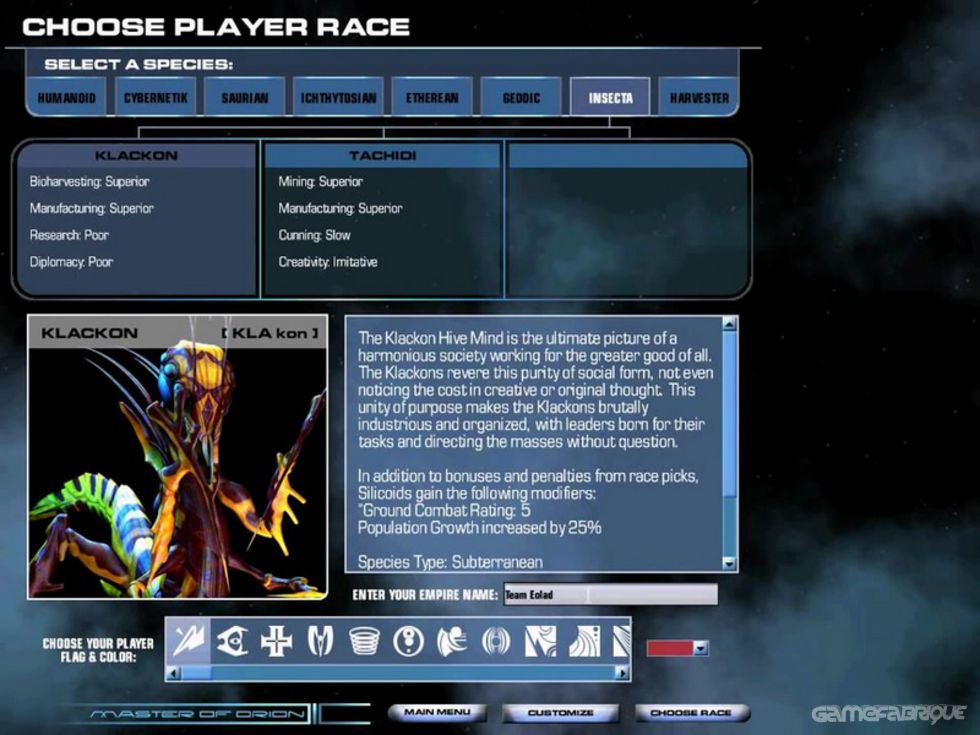The height and width of the screenshot is (735, 980).
Task: Select the Humanoid species tab
Action: click(x=67, y=98)
